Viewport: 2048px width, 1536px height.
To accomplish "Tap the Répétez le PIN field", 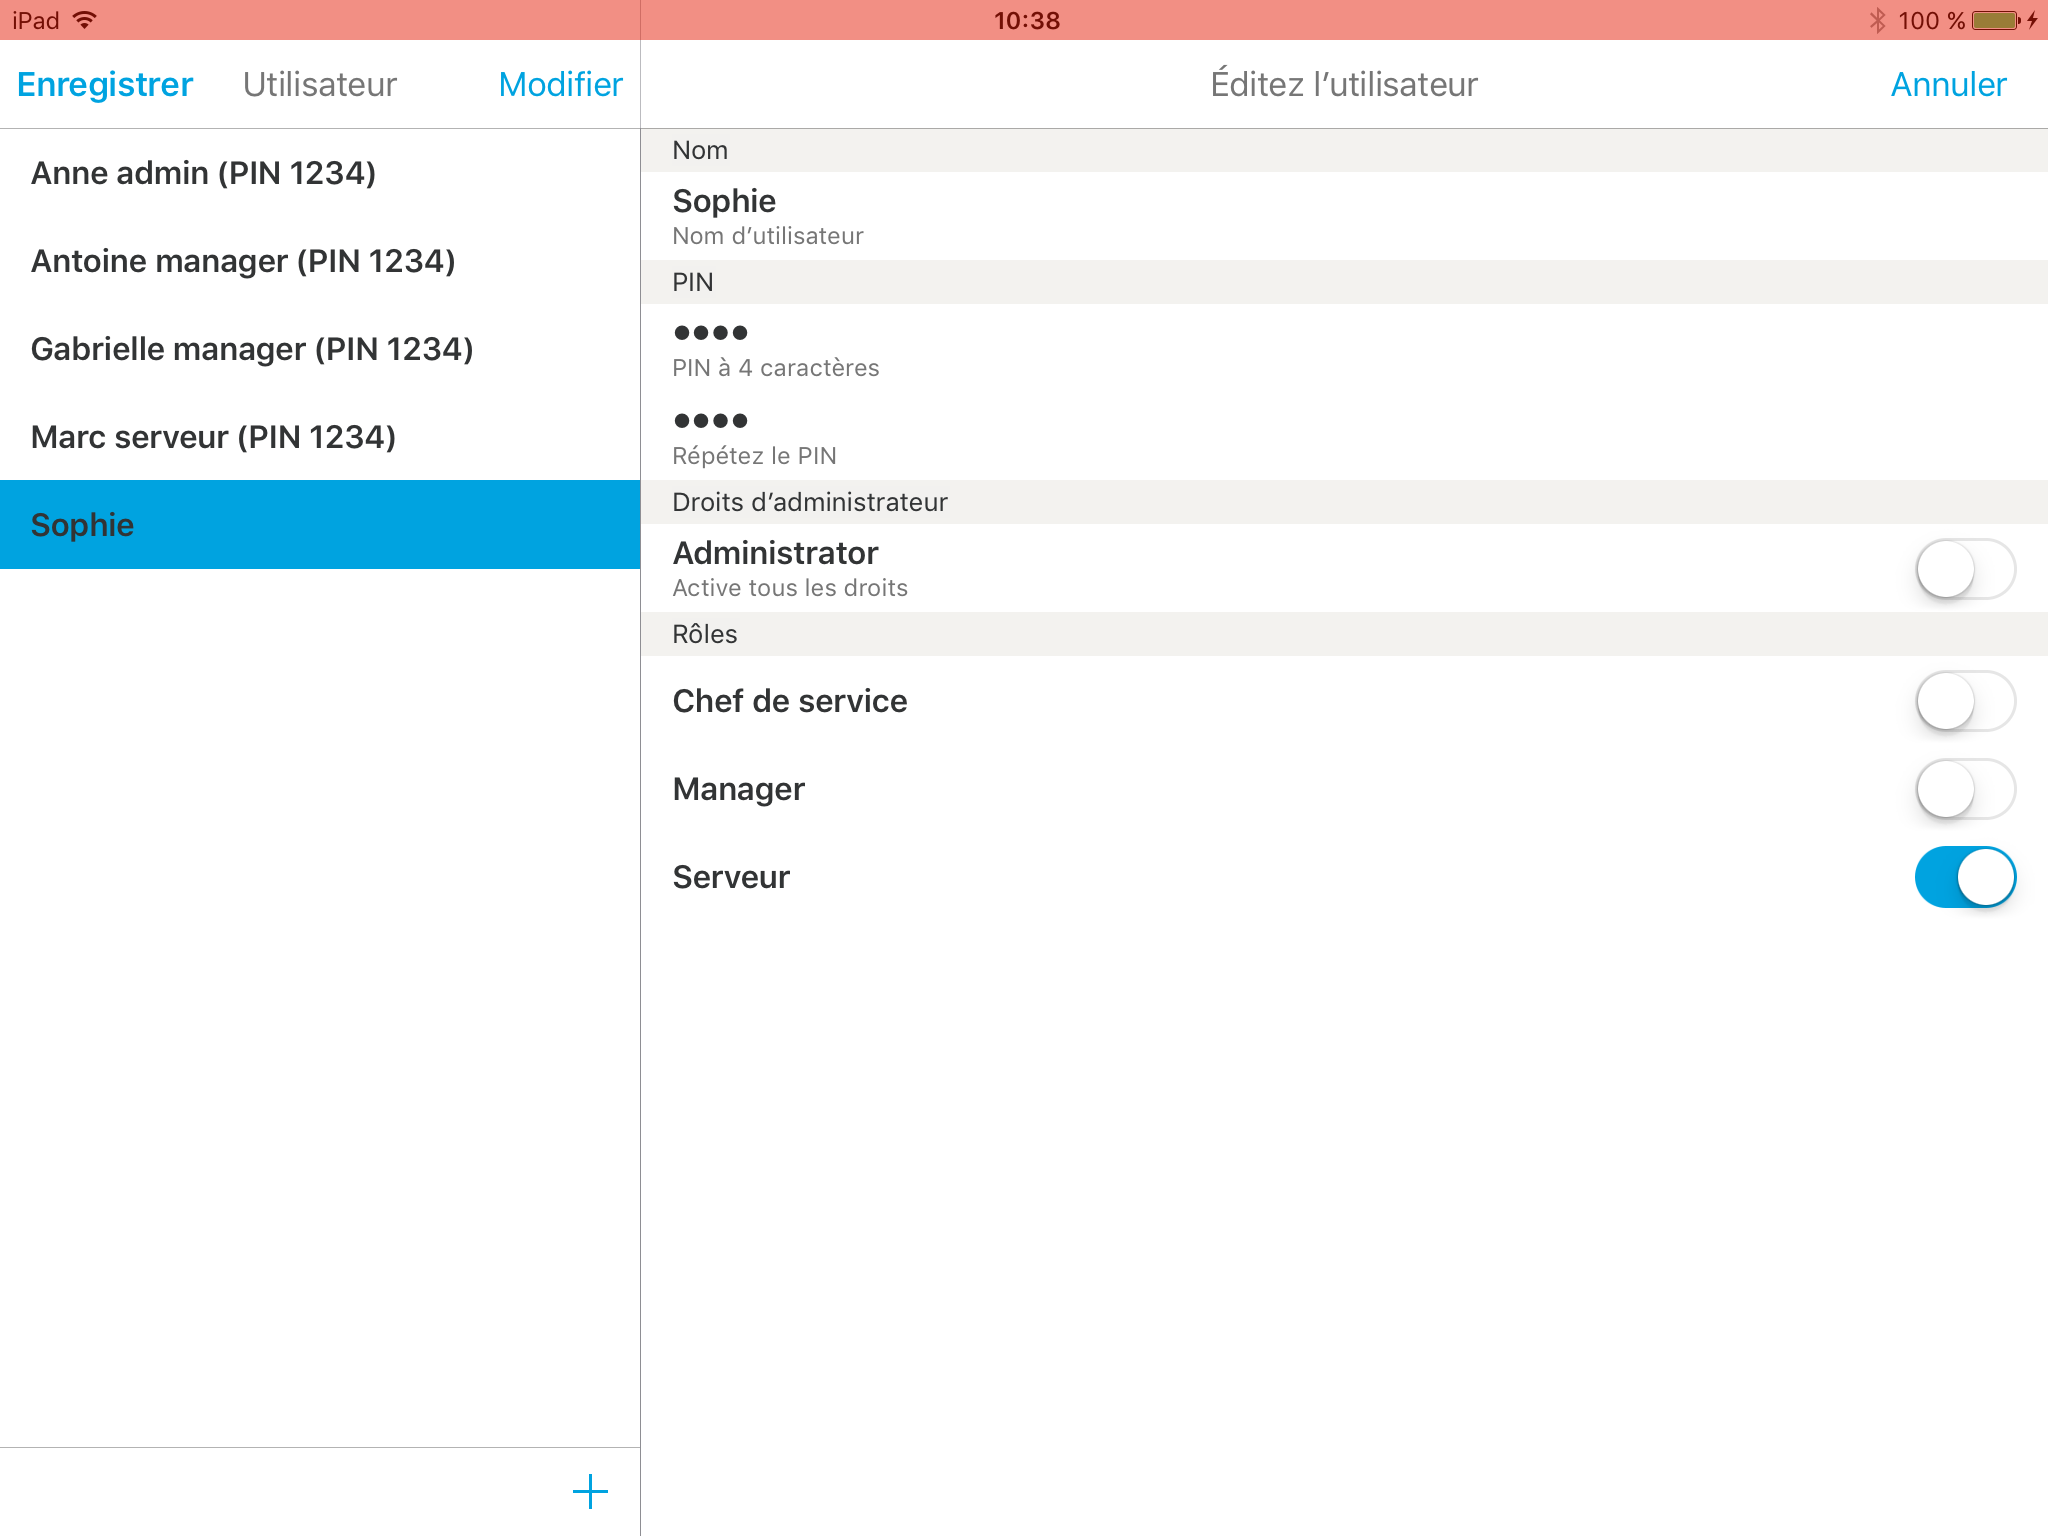I will [x=1344, y=436].
